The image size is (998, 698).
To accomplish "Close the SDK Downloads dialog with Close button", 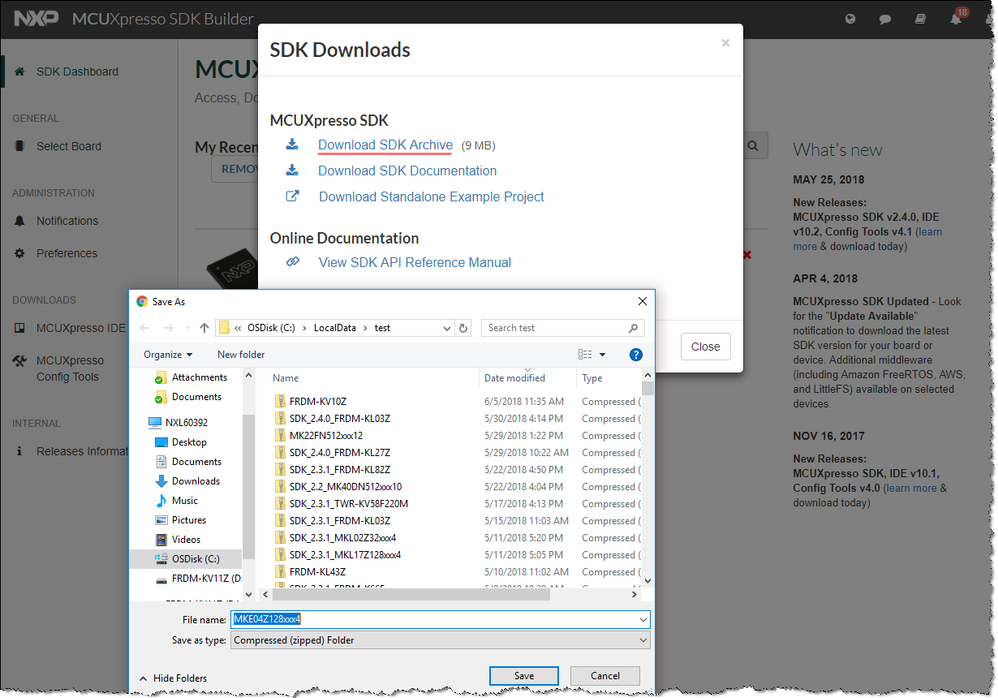I will tap(705, 347).
